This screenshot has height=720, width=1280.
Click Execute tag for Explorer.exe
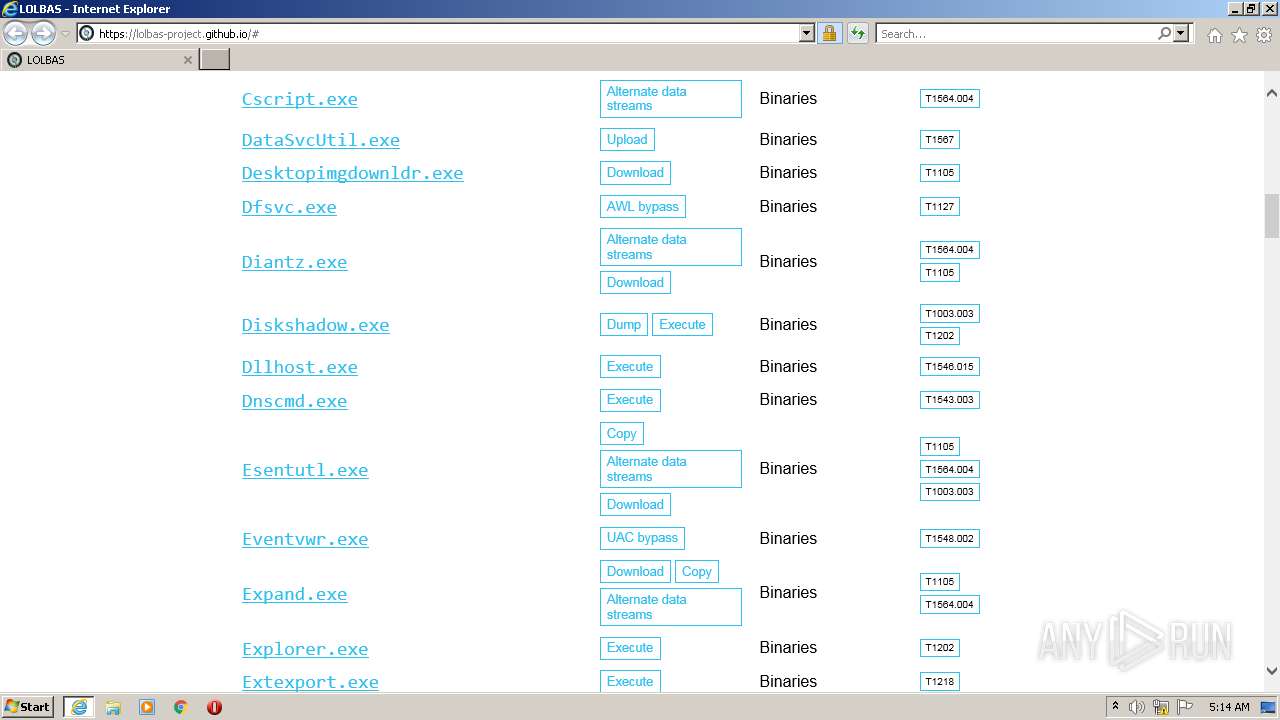630,647
